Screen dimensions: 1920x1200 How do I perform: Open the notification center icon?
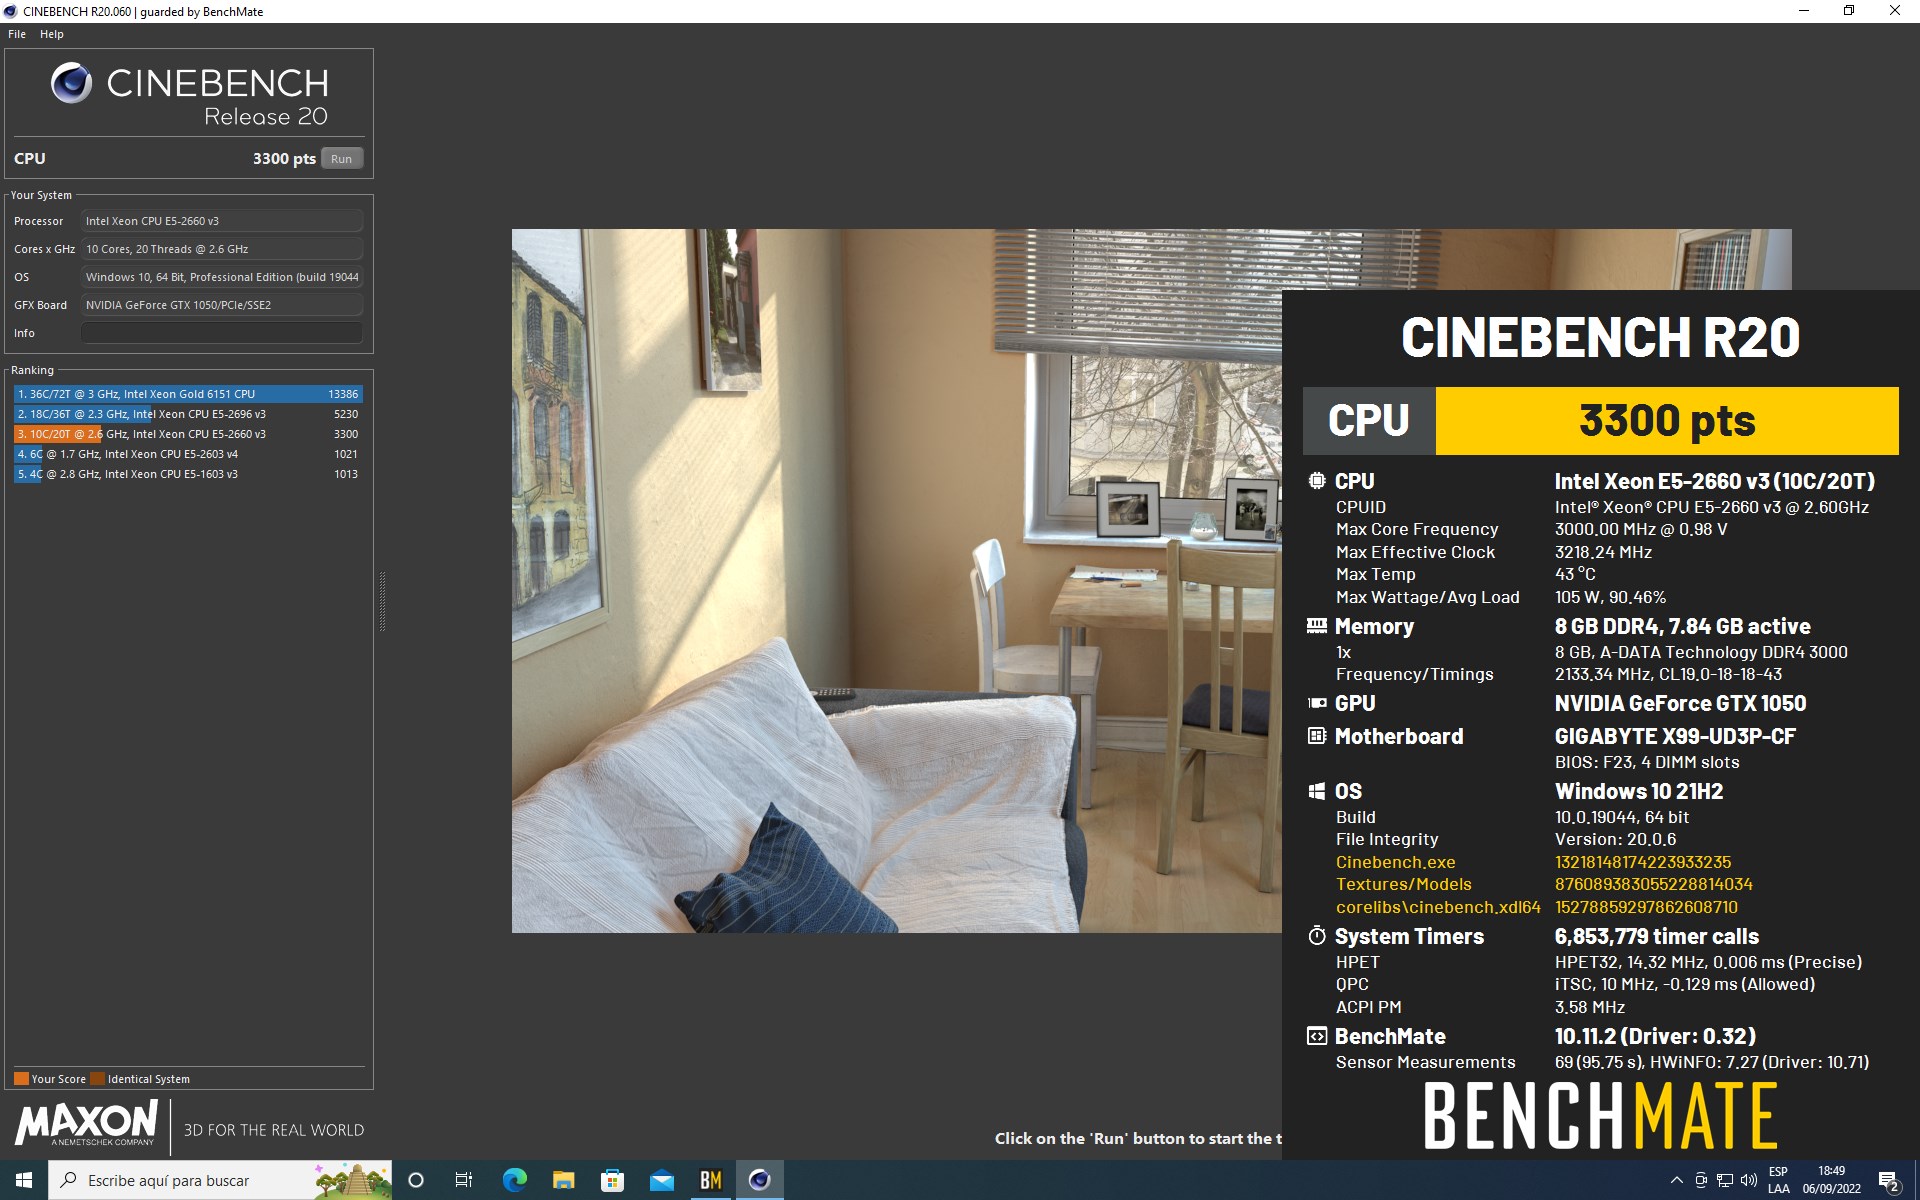coord(1889,1181)
